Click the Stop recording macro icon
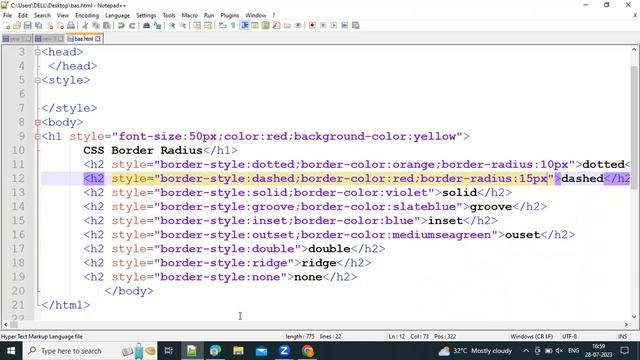Screen dimensions: 640x360 tap(323, 25)
